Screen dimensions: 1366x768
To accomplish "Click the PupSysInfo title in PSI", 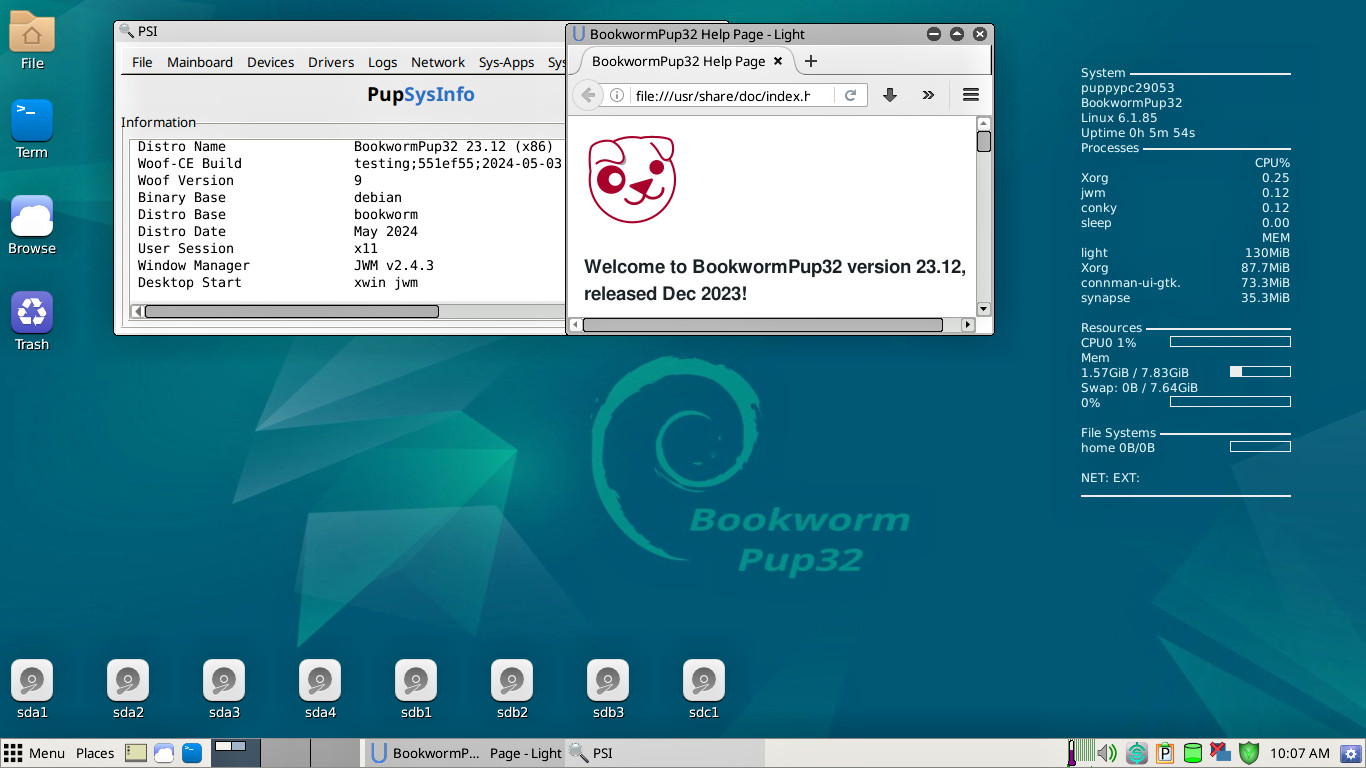I will coord(421,95).
